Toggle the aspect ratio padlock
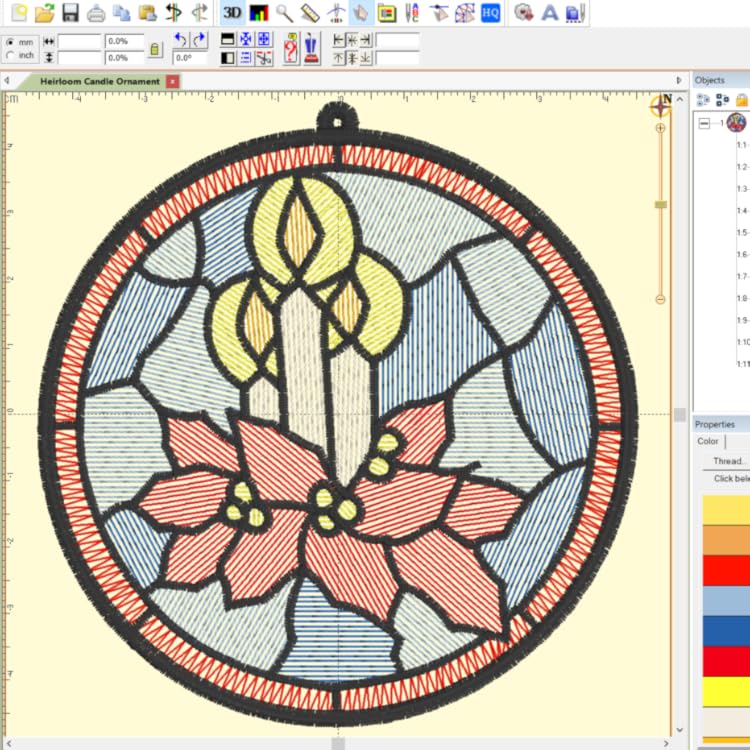750x750 pixels. coord(154,49)
